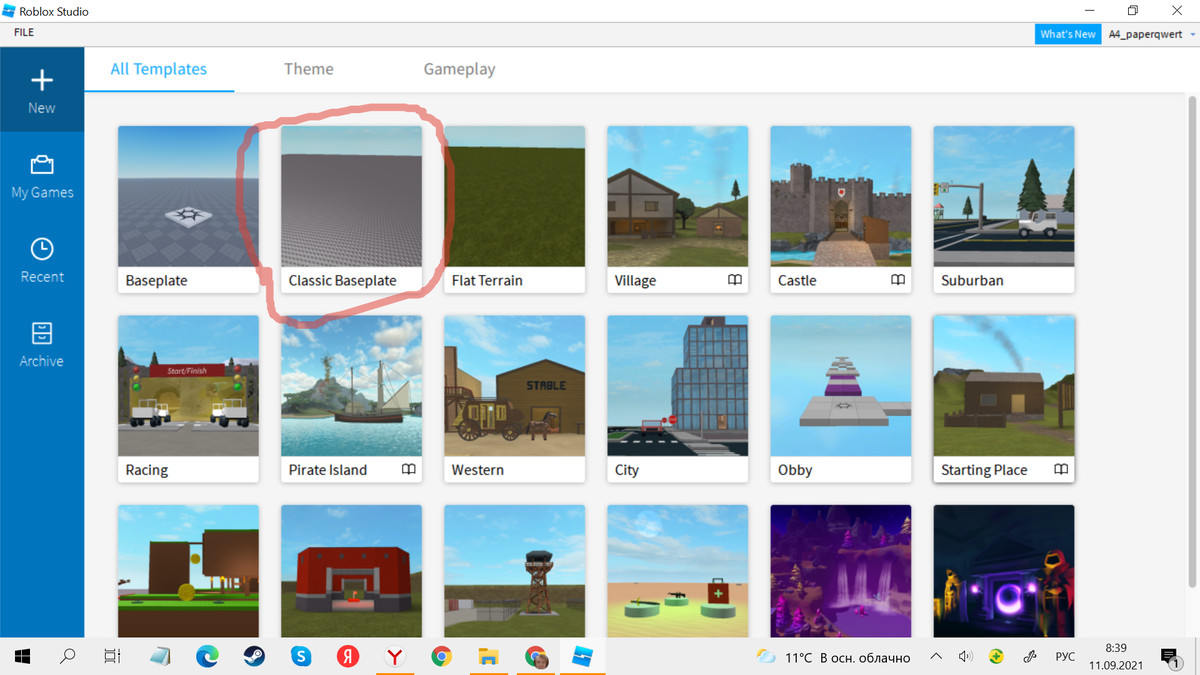Click the map icon on Castle template
1200x675 pixels.
click(897, 281)
